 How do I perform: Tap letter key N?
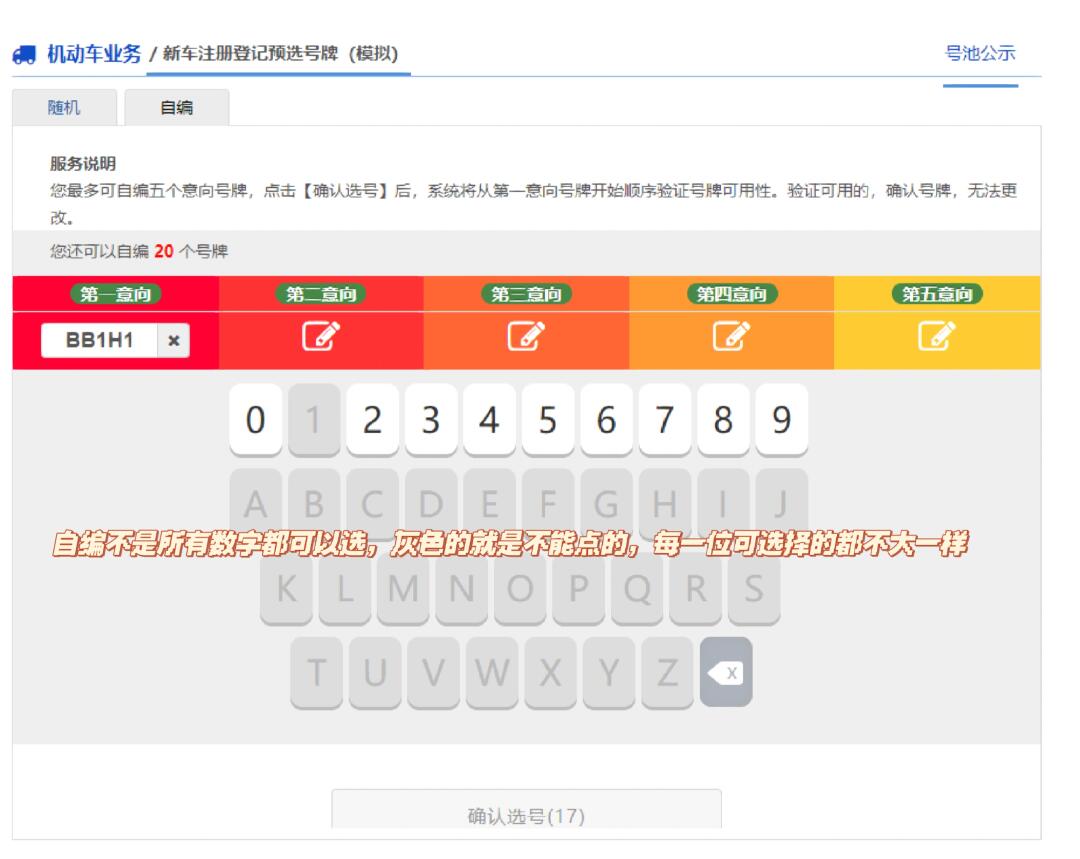[461, 588]
